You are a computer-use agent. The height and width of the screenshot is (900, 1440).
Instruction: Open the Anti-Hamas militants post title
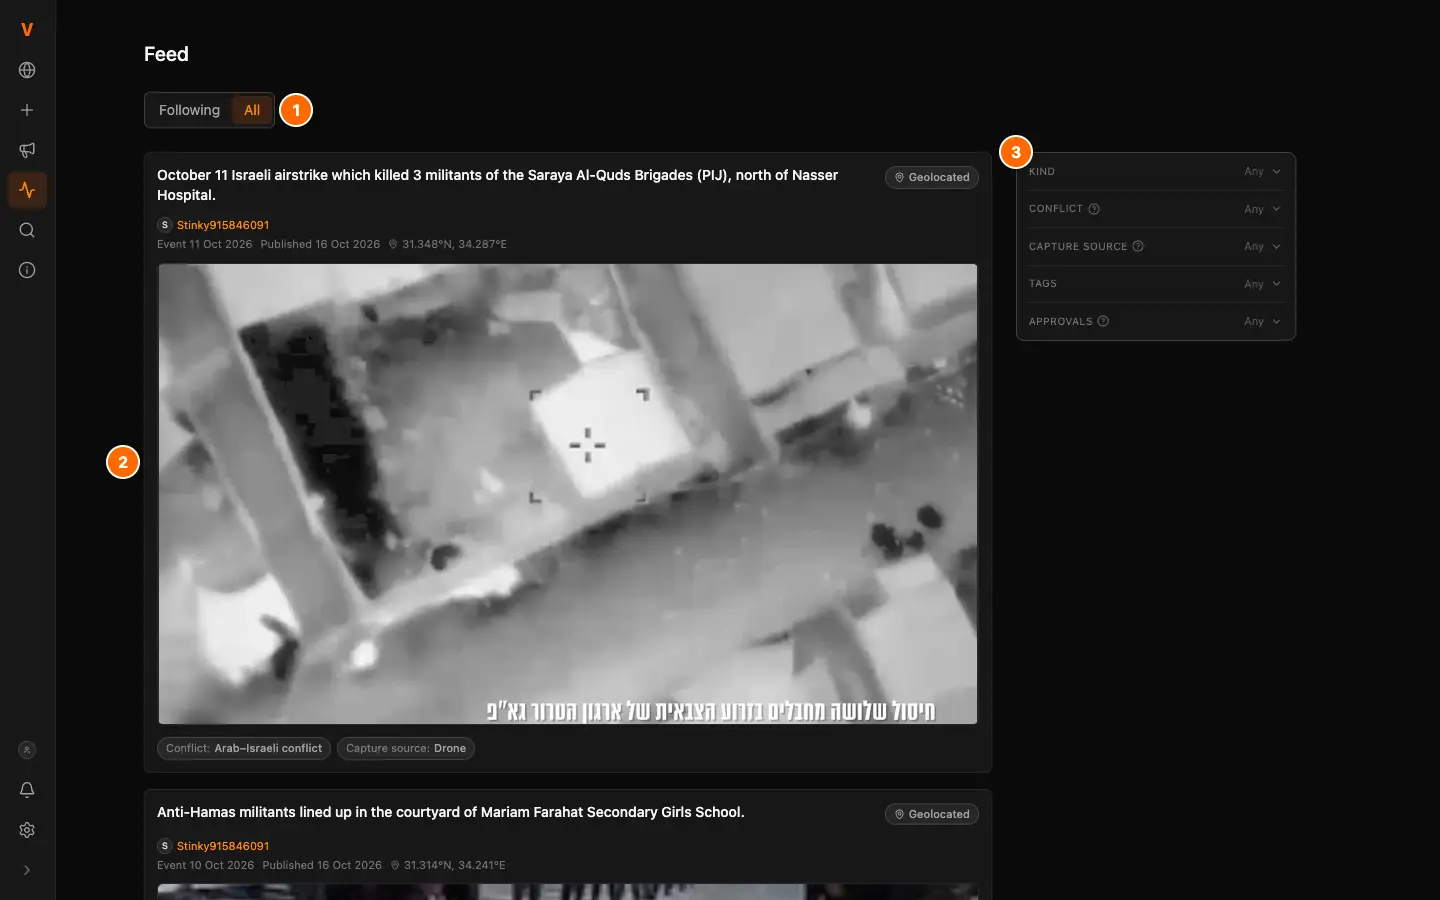click(x=451, y=812)
